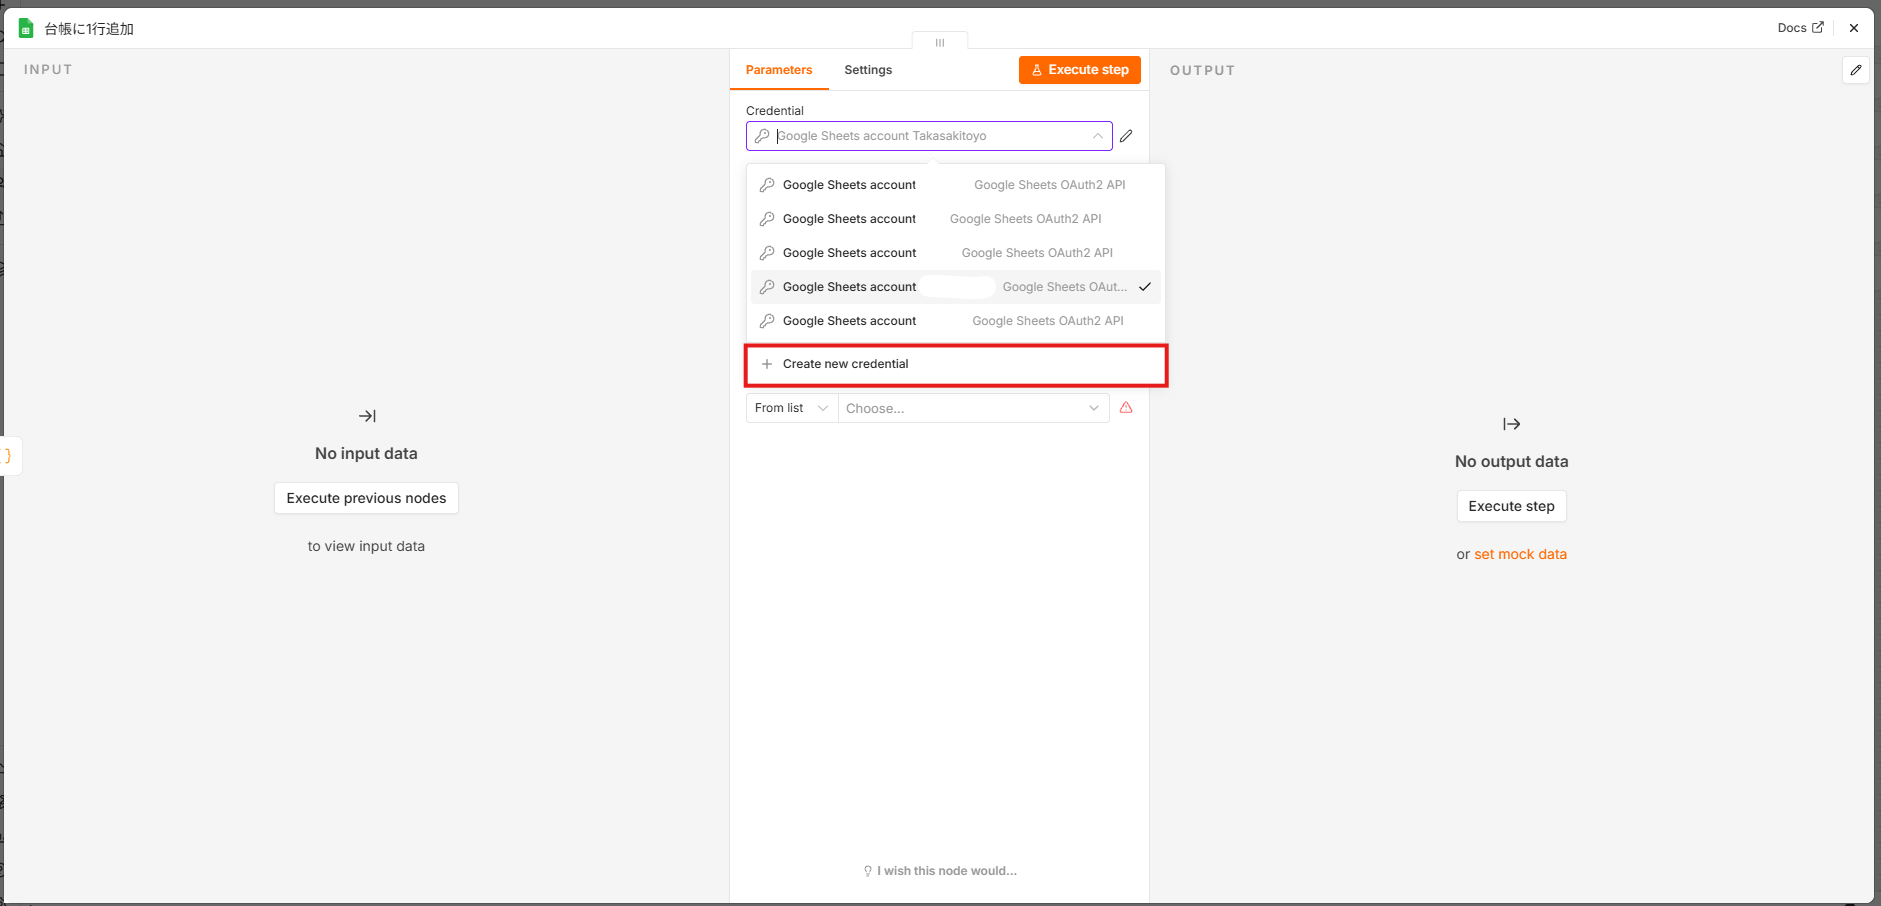Viewport: 1881px width, 906px height.
Task: Click the input arrow icon above No input data
Action: click(367, 416)
